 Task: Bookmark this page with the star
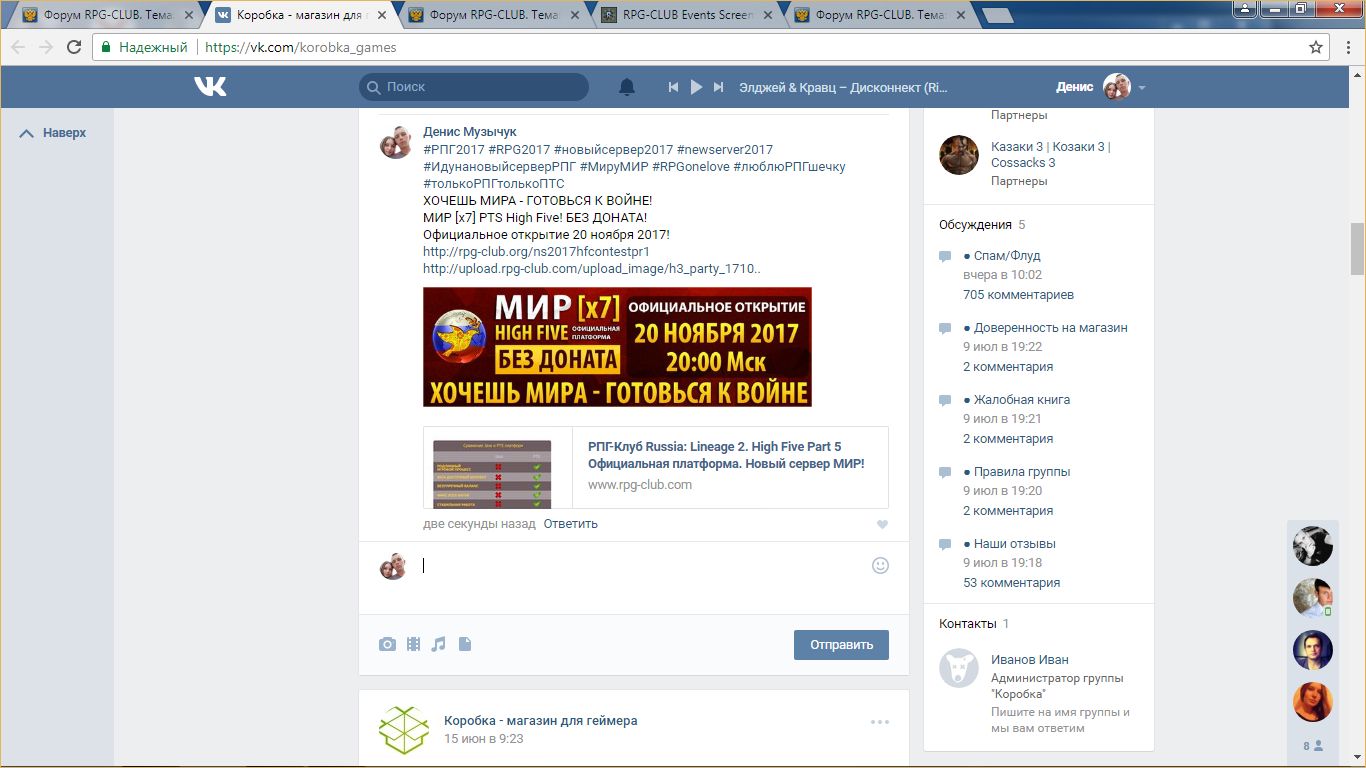tap(1316, 47)
